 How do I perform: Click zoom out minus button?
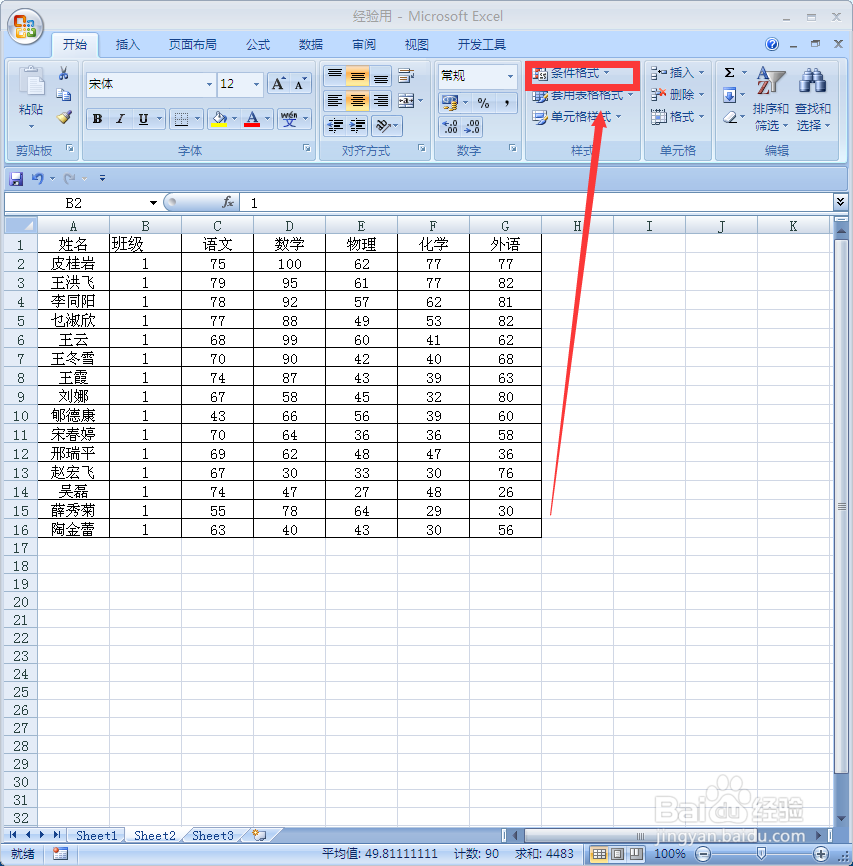point(703,854)
